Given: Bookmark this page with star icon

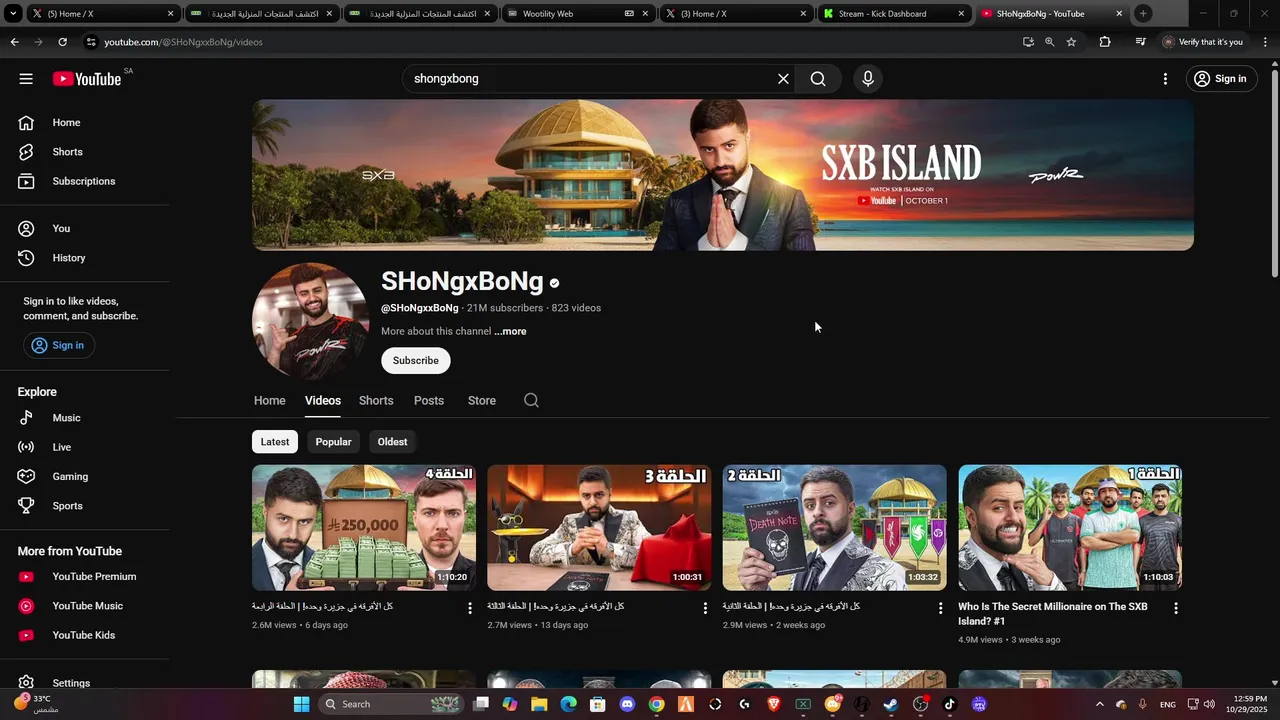Looking at the screenshot, I should (x=1071, y=42).
